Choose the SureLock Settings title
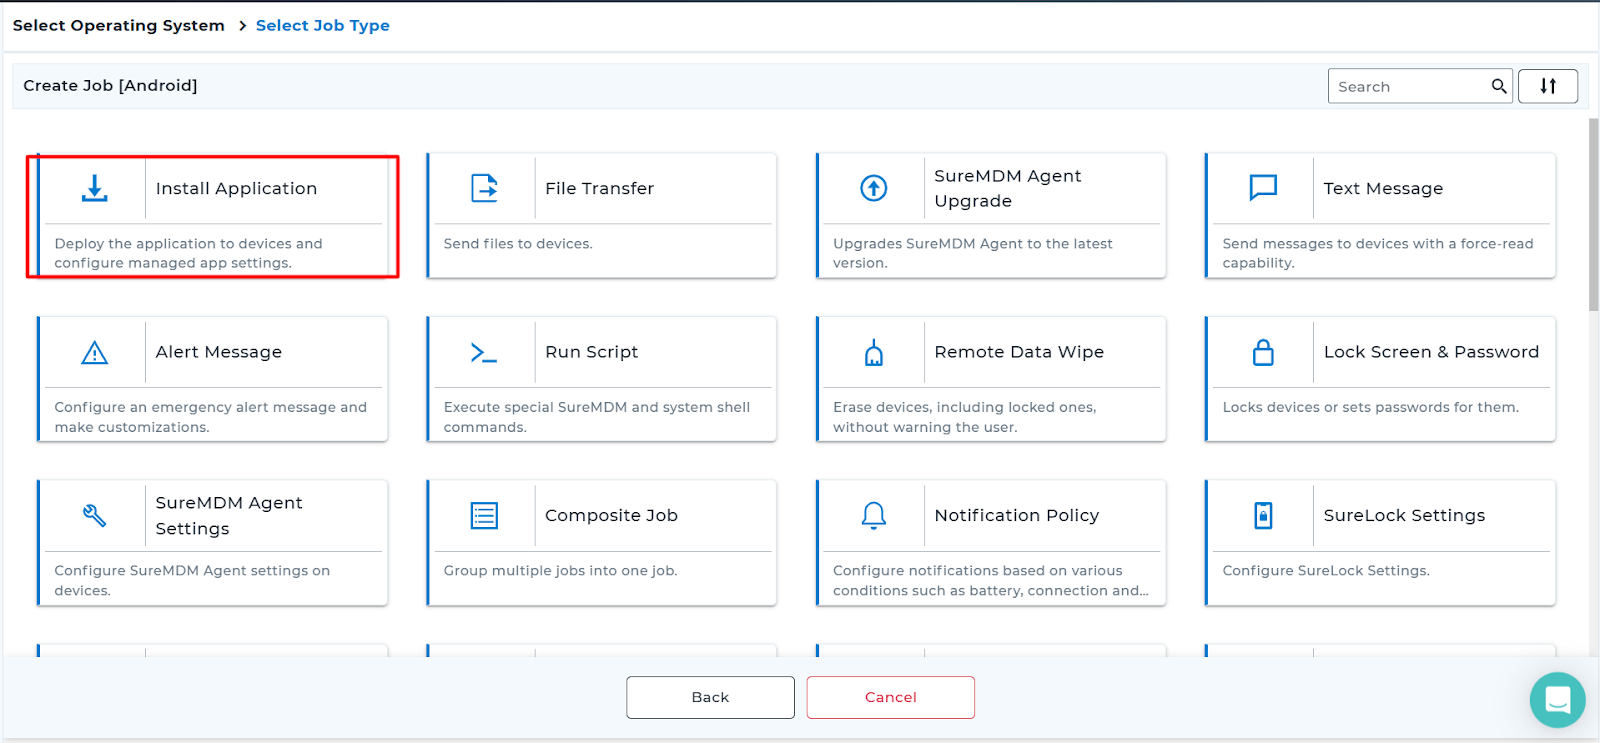 click(x=1404, y=515)
